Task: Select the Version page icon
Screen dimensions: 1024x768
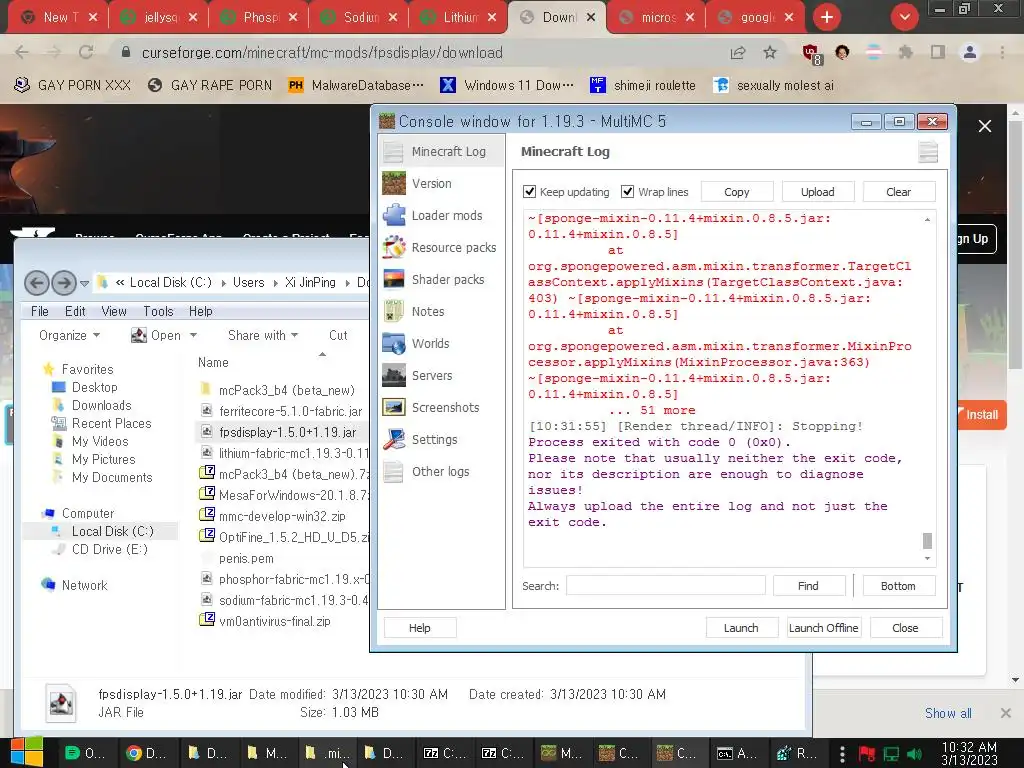Action: click(x=394, y=184)
